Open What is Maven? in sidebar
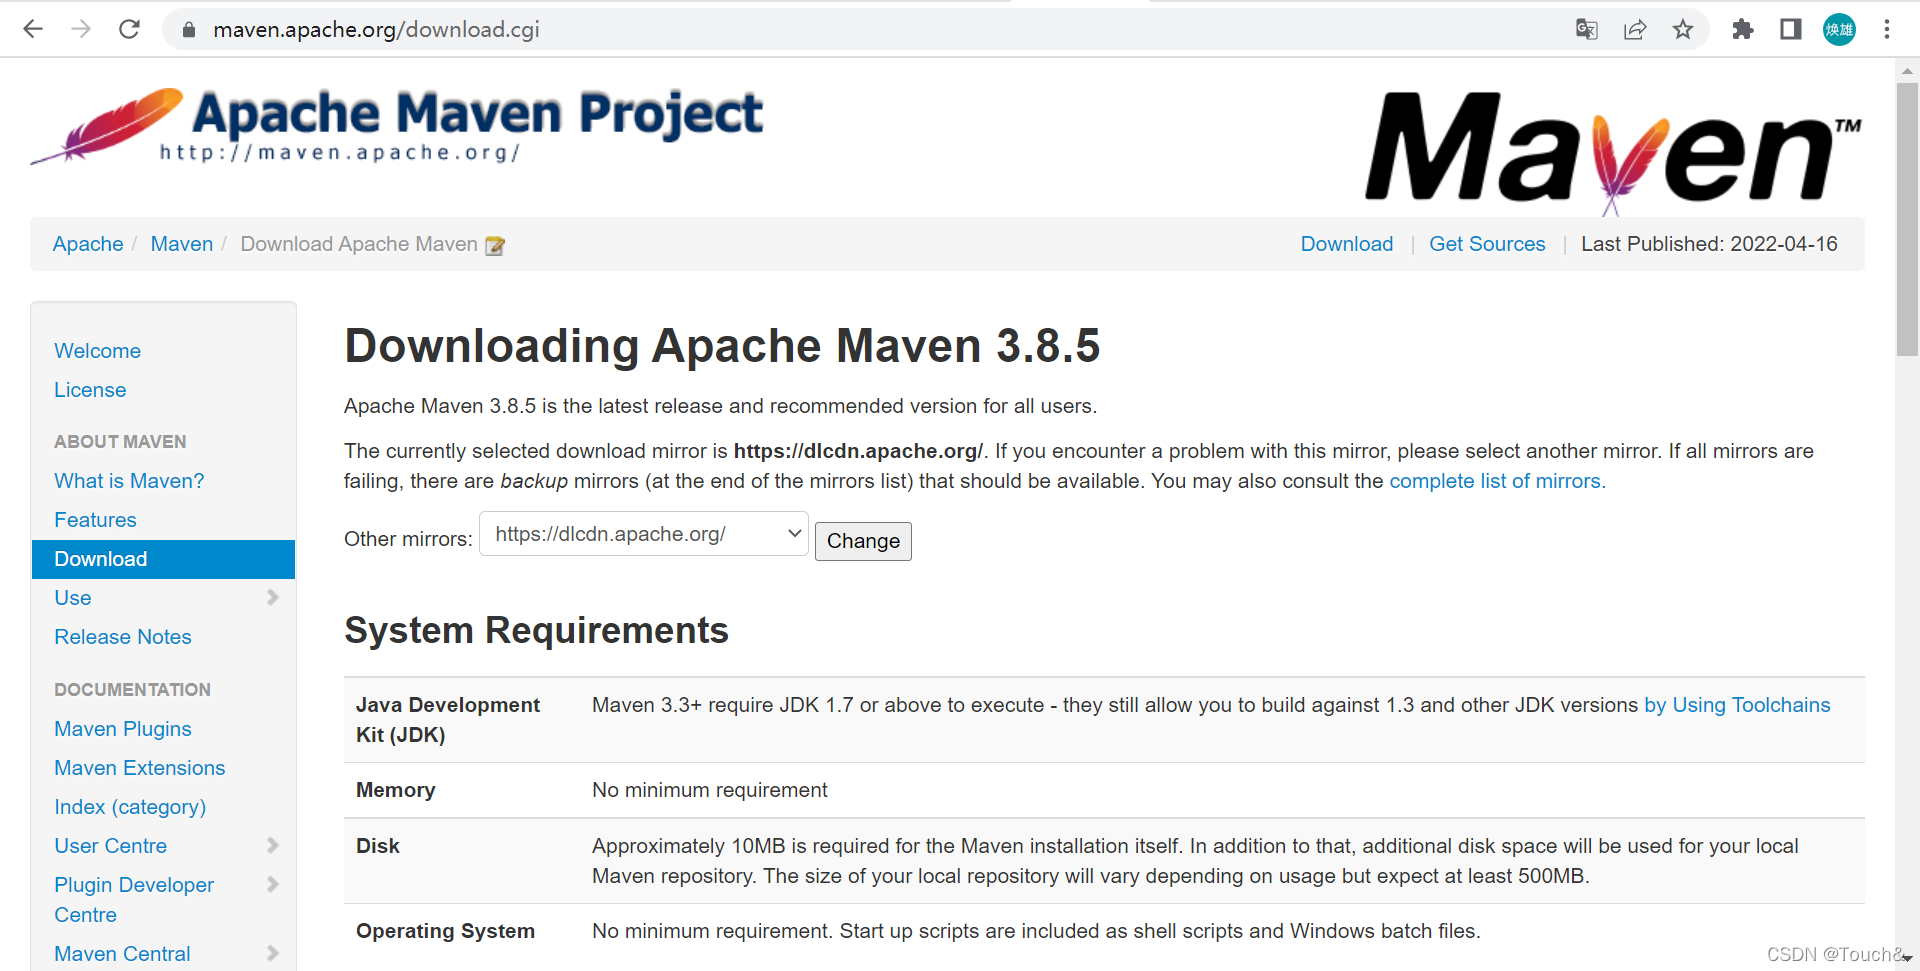Screen dimensions: 1920x971 click(x=129, y=481)
